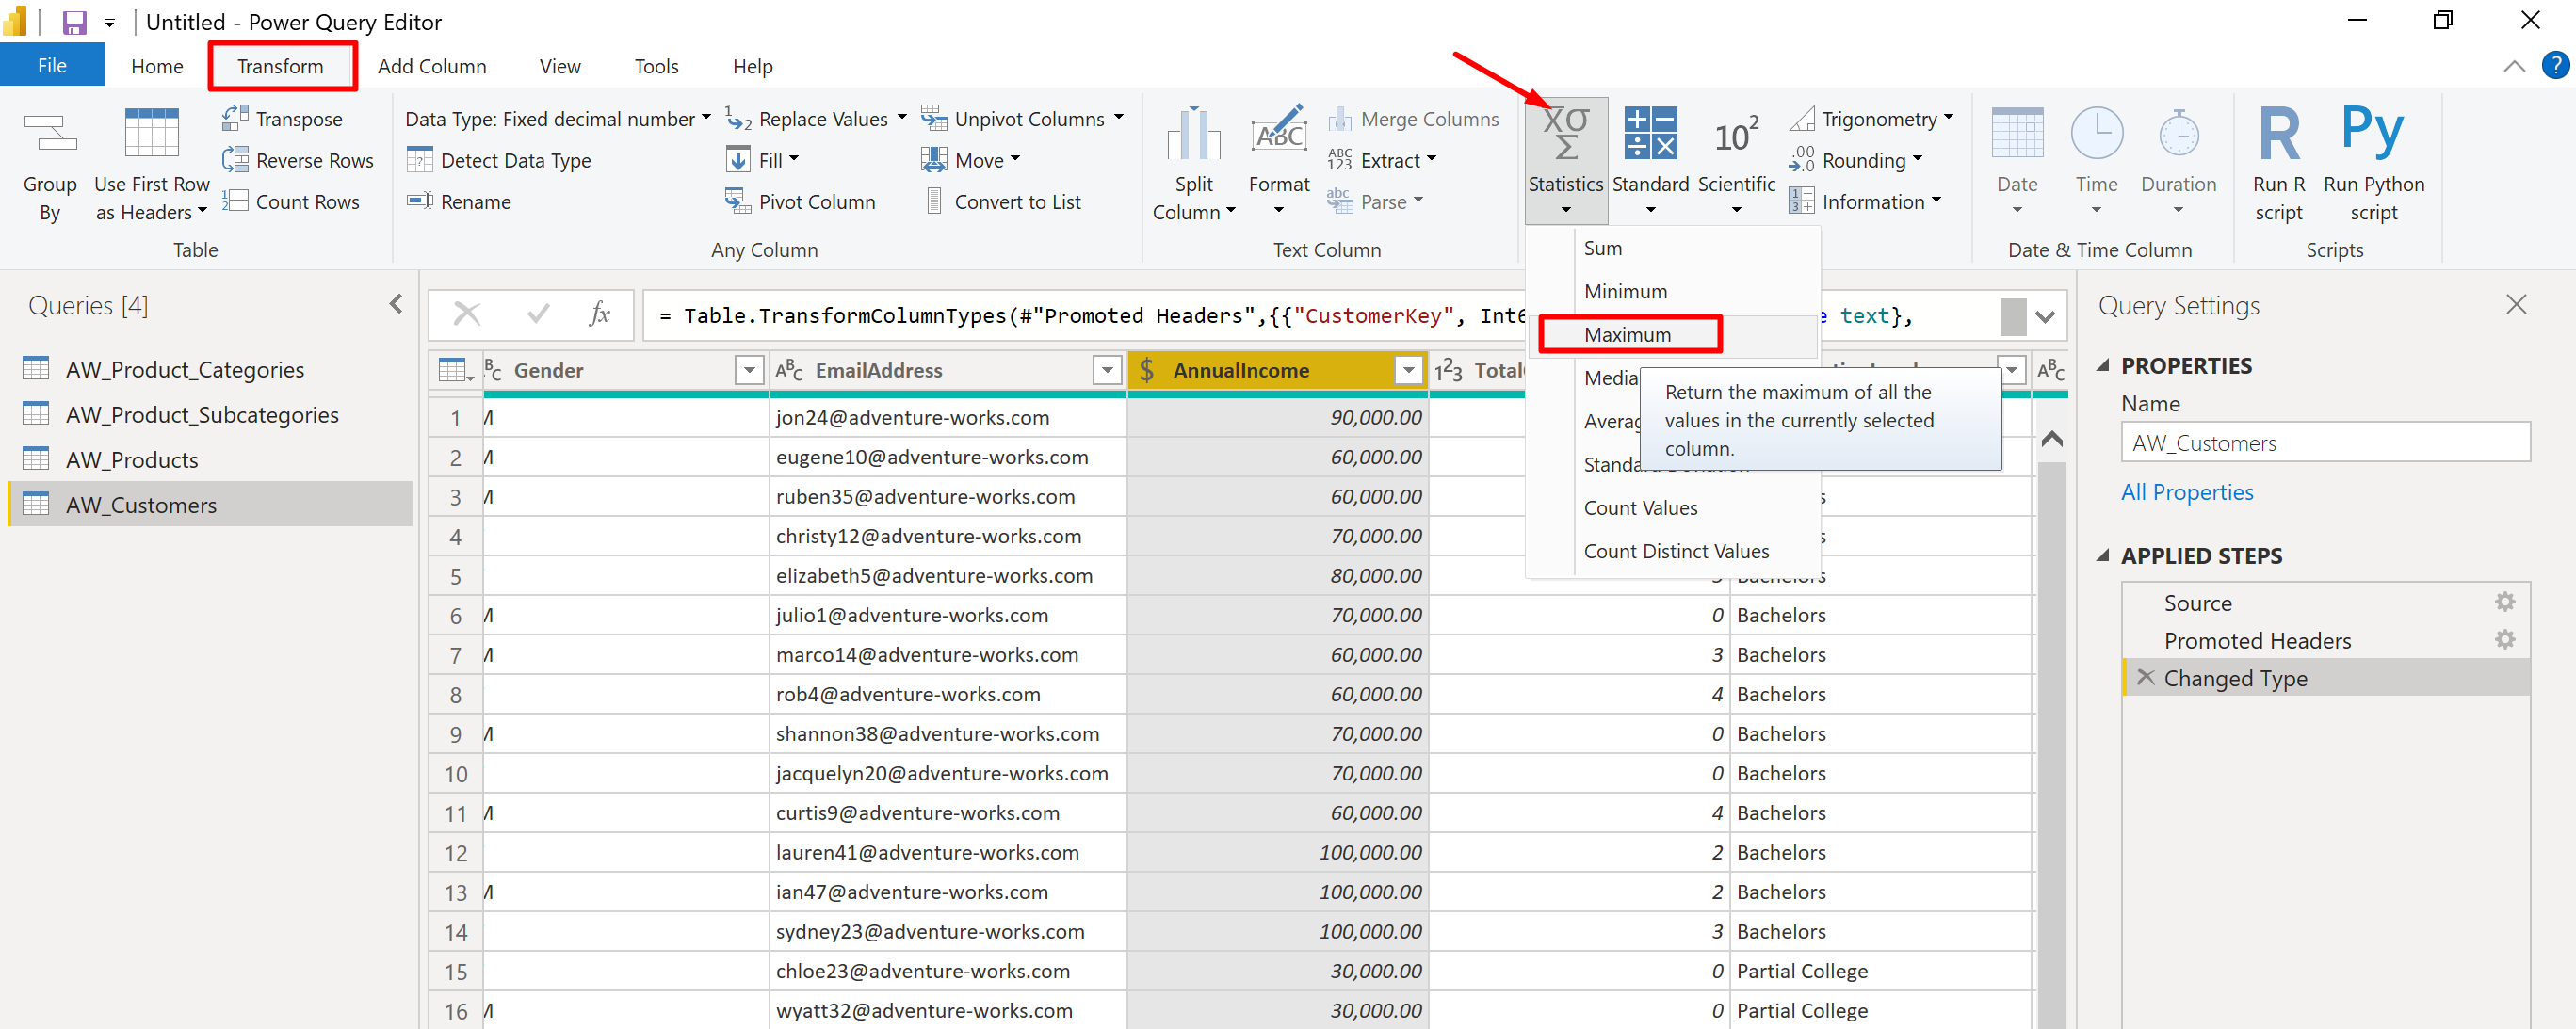Click Run Python script
Screen dimensions: 2576x1029
tap(2373, 165)
